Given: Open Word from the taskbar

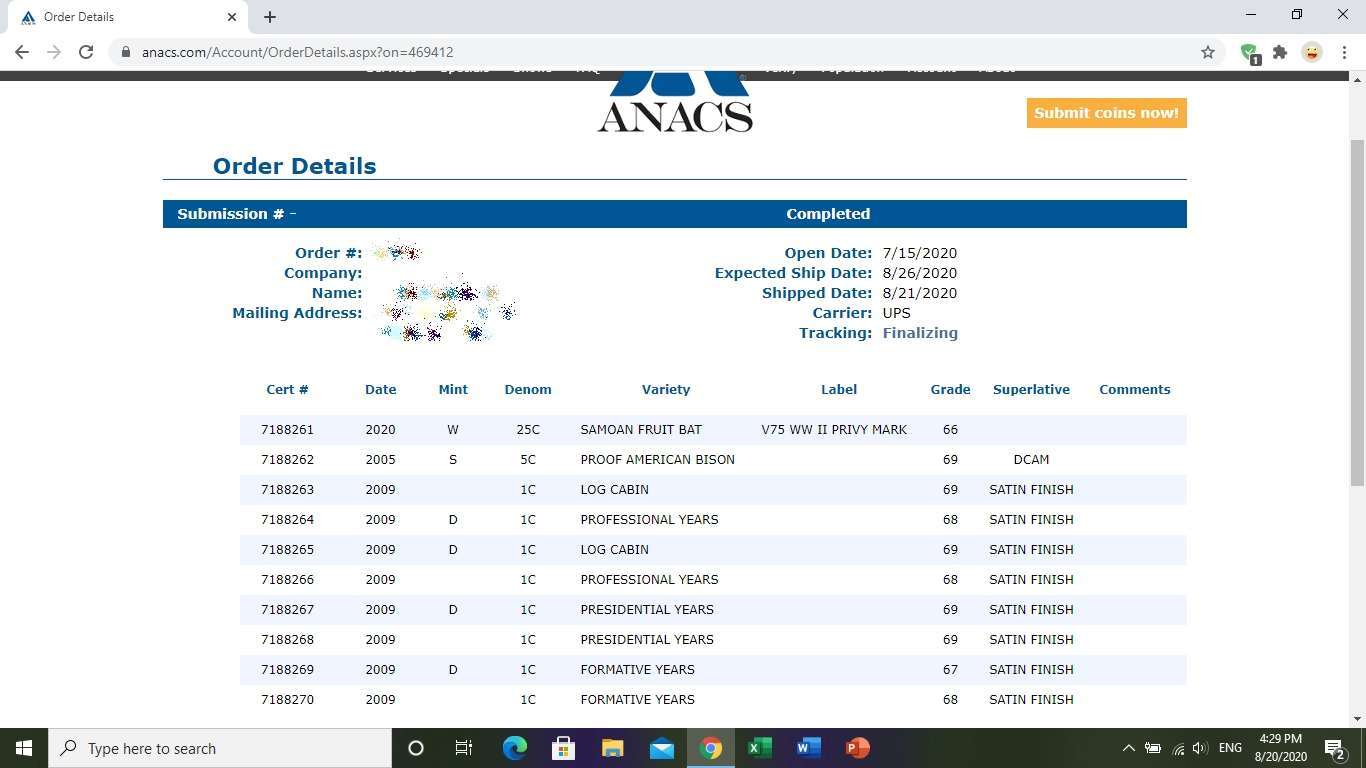Looking at the screenshot, I should [x=808, y=748].
